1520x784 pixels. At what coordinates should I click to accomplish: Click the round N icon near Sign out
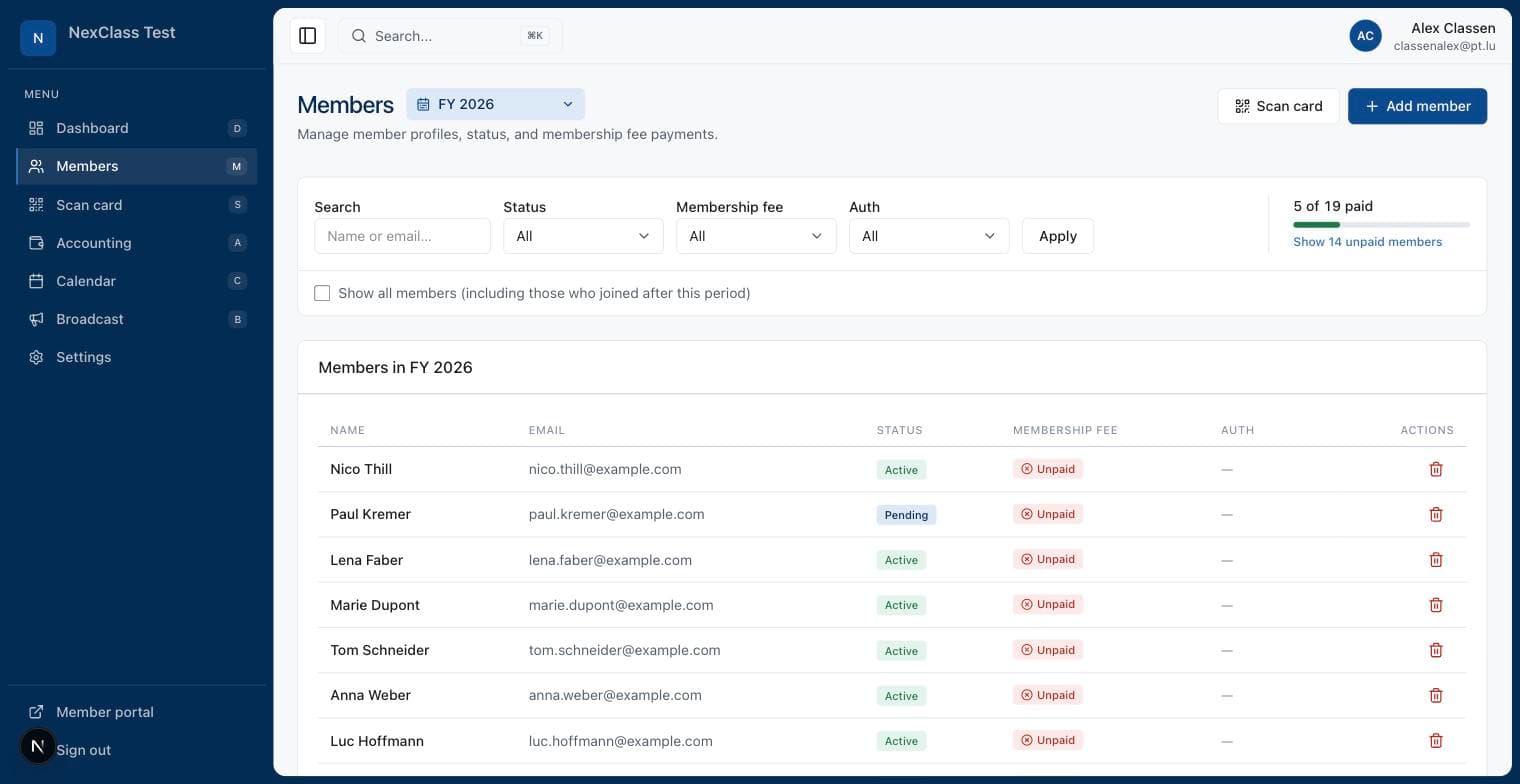38,746
